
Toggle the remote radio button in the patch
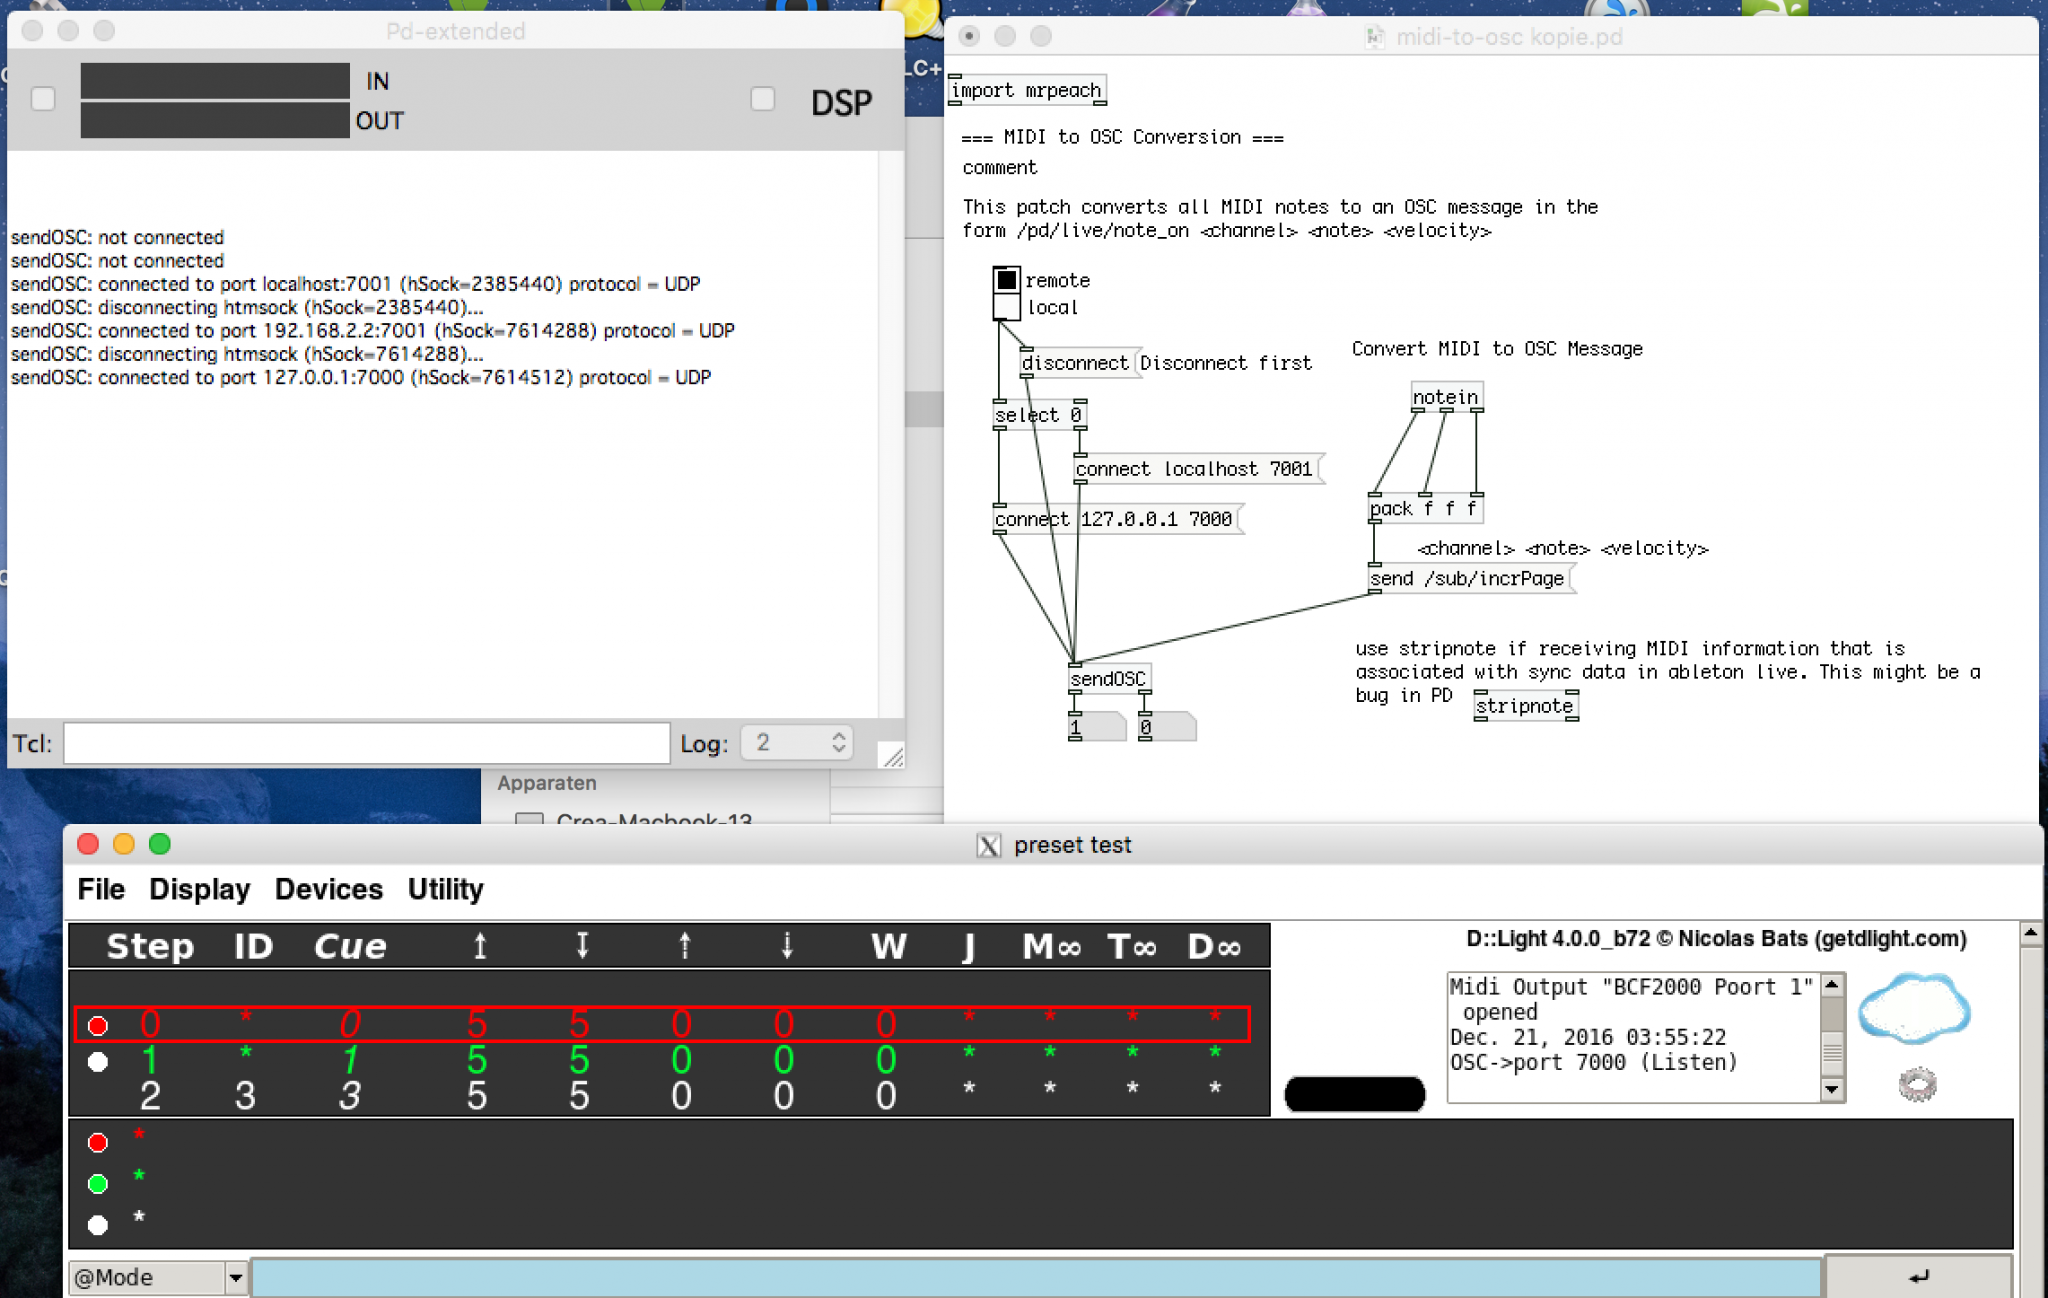point(1006,280)
